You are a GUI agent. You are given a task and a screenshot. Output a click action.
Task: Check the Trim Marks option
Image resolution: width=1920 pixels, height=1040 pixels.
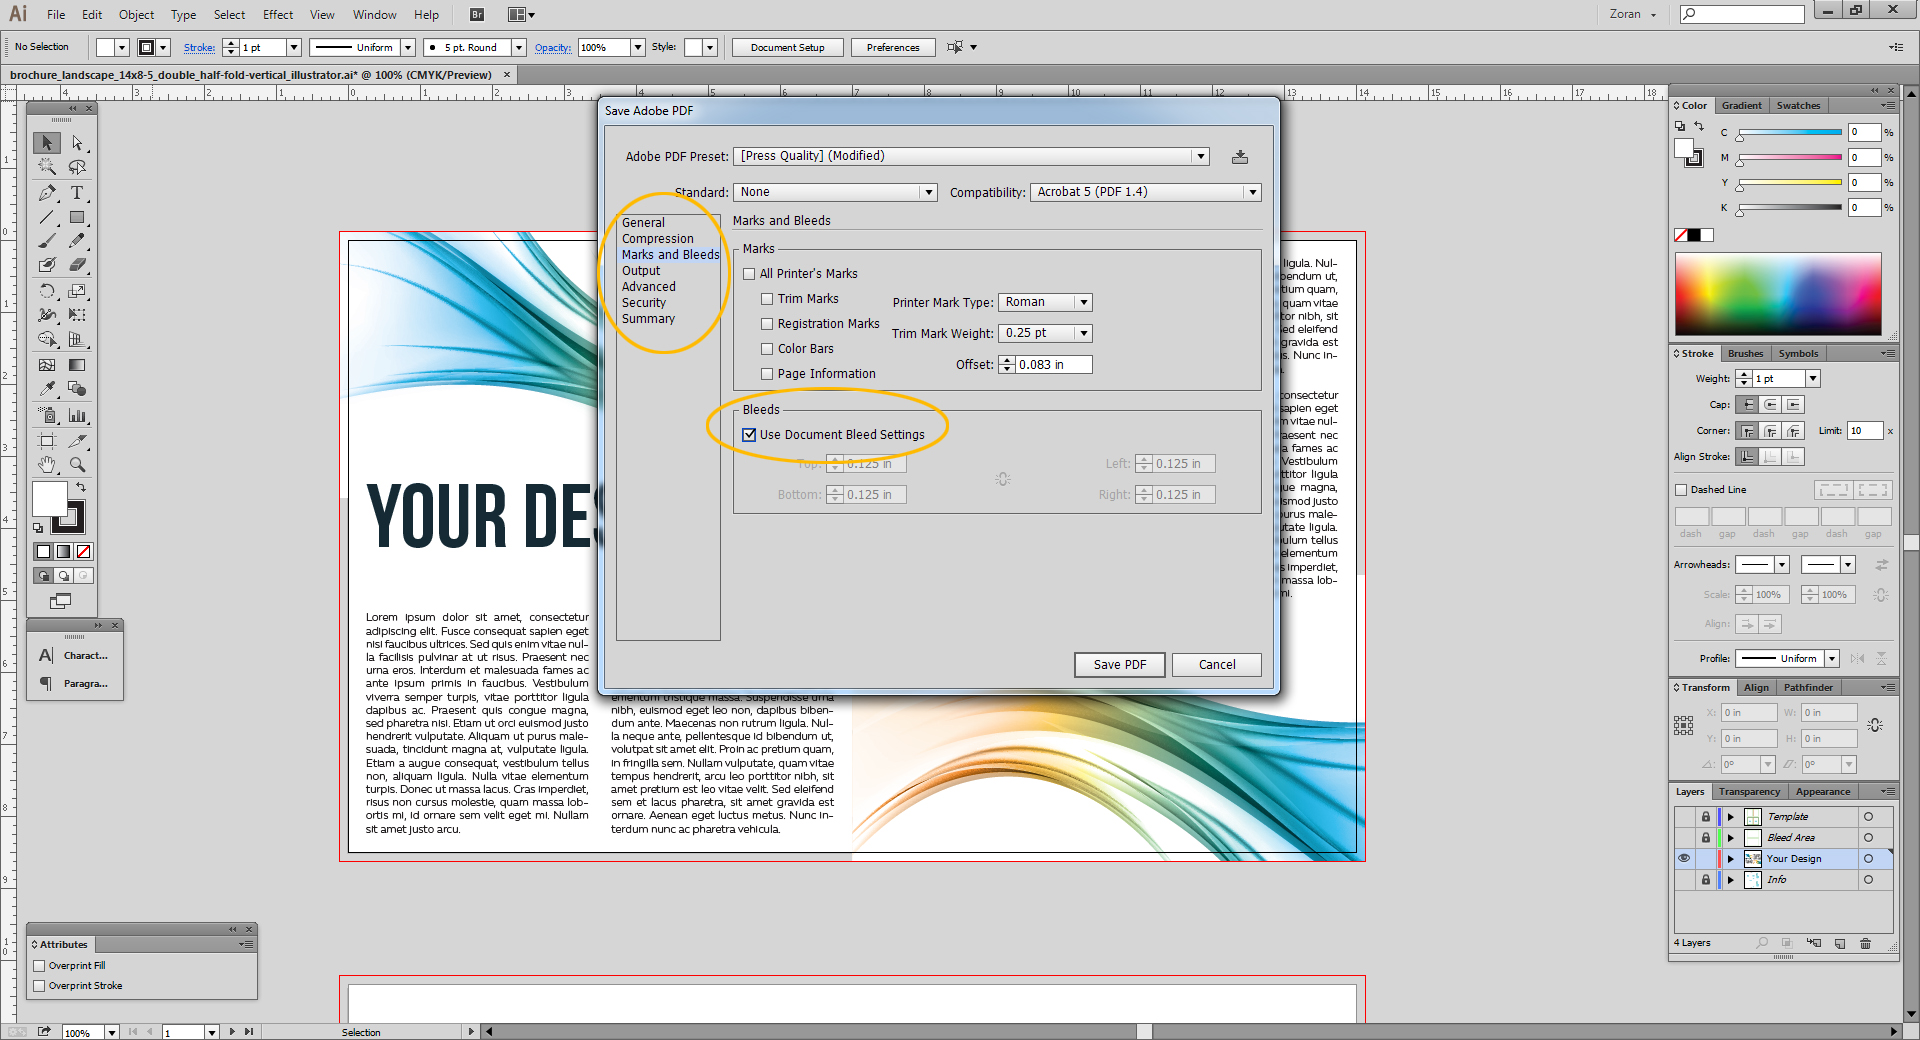coord(767,299)
